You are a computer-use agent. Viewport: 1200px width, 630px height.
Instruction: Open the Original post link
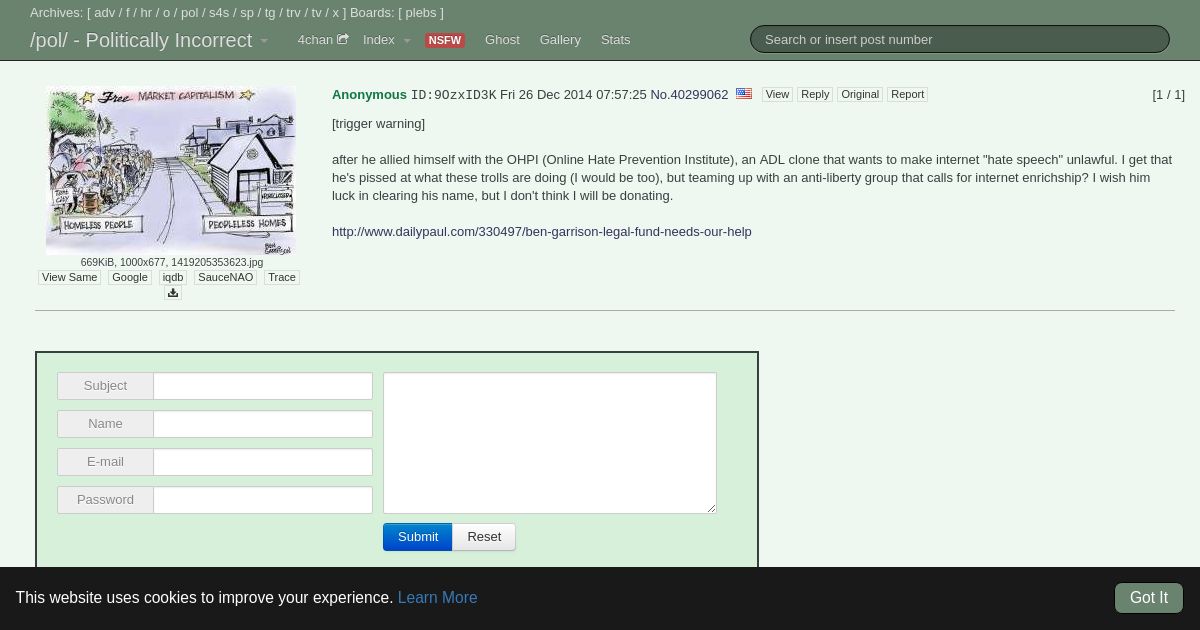pos(860,94)
